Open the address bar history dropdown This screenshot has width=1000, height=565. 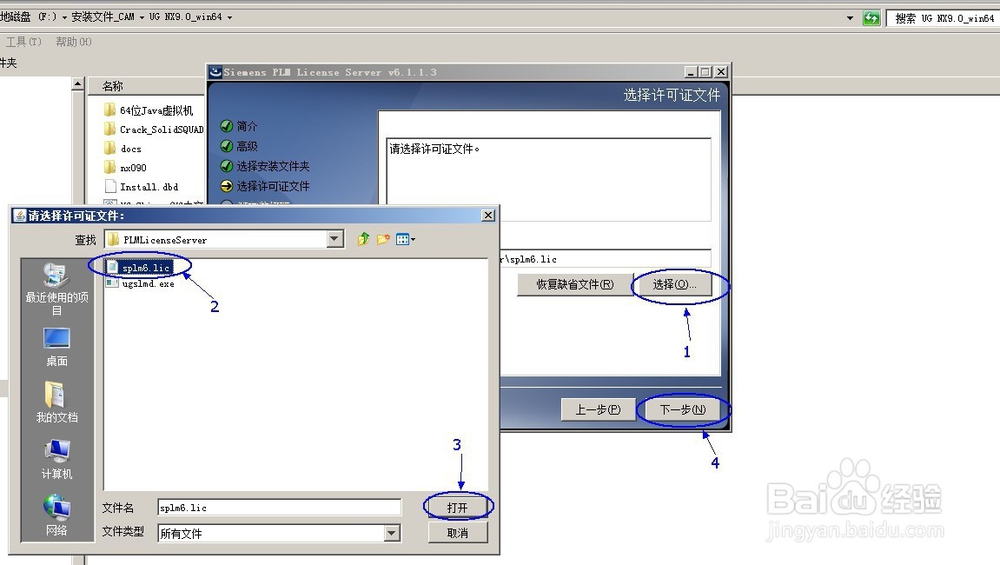coord(850,18)
